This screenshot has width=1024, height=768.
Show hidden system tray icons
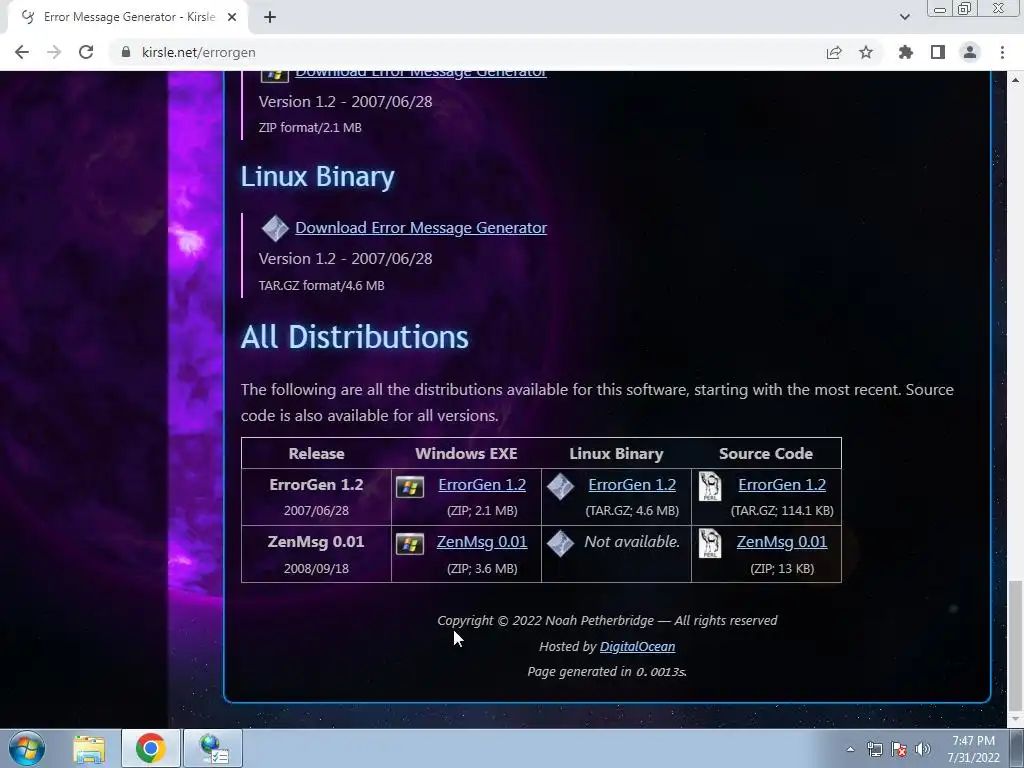pos(850,749)
